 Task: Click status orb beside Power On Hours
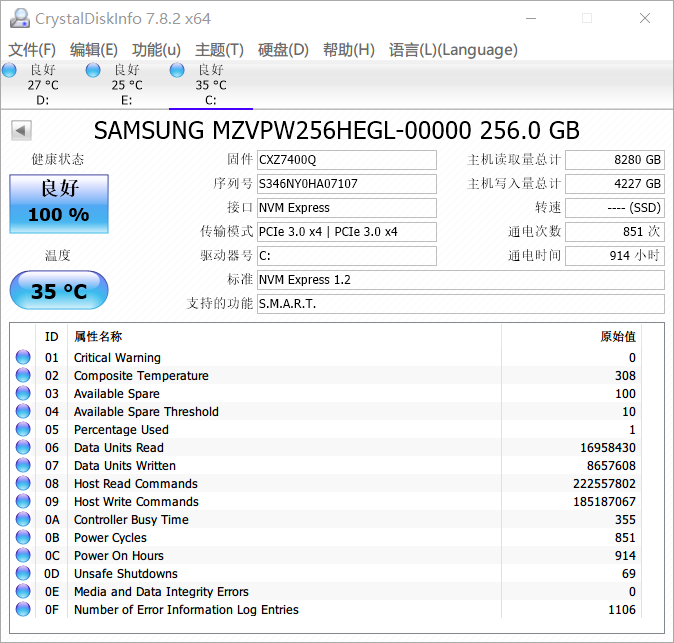click(23, 556)
